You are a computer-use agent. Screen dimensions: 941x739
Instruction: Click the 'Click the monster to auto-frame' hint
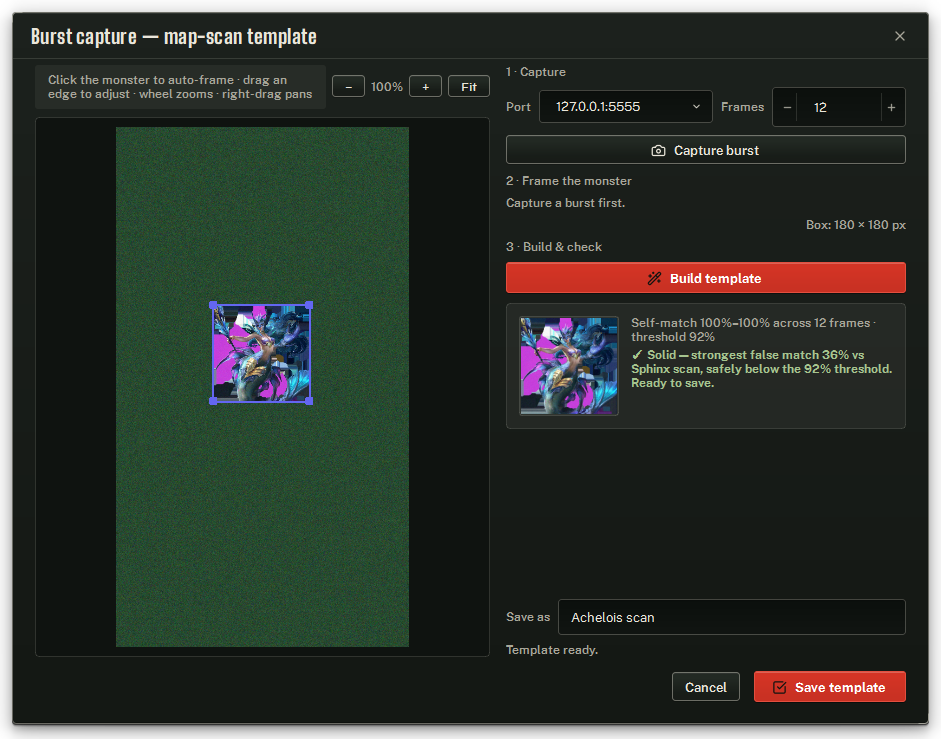[x=180, y=87]
